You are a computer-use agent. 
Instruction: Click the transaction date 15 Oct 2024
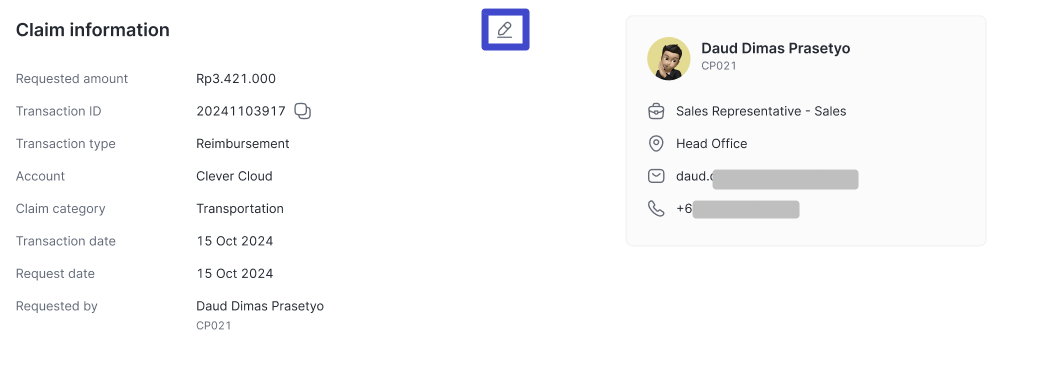click(235, 241)
